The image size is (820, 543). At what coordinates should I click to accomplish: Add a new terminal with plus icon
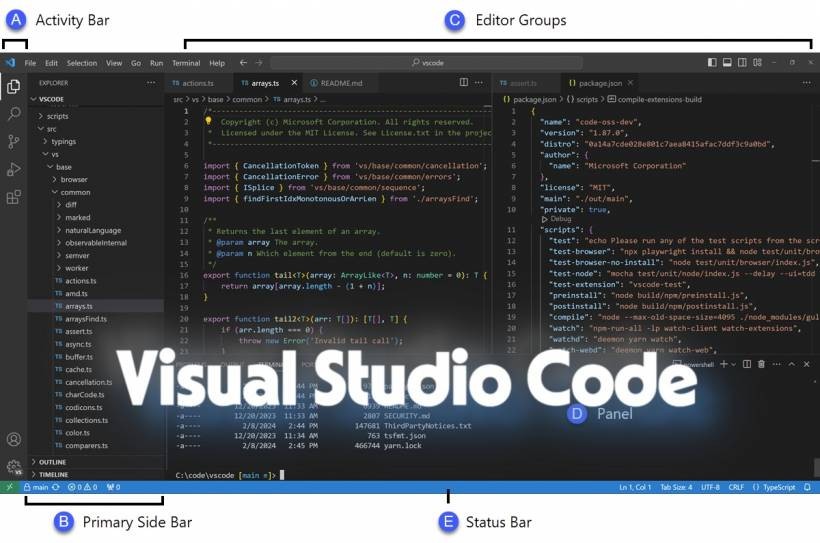[724, 364]
